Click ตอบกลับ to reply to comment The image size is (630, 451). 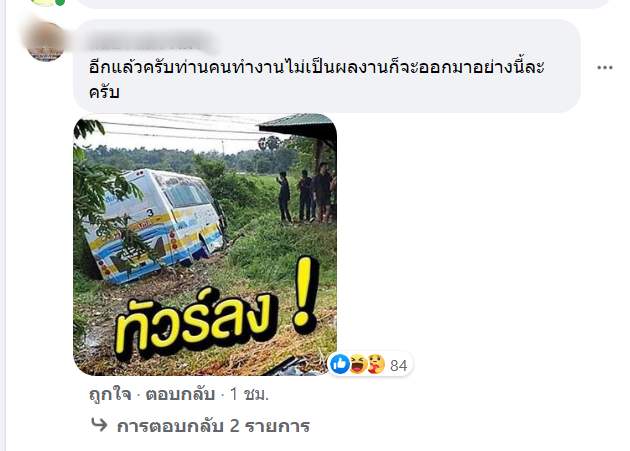pyautogui.click(x=180, y=395)
